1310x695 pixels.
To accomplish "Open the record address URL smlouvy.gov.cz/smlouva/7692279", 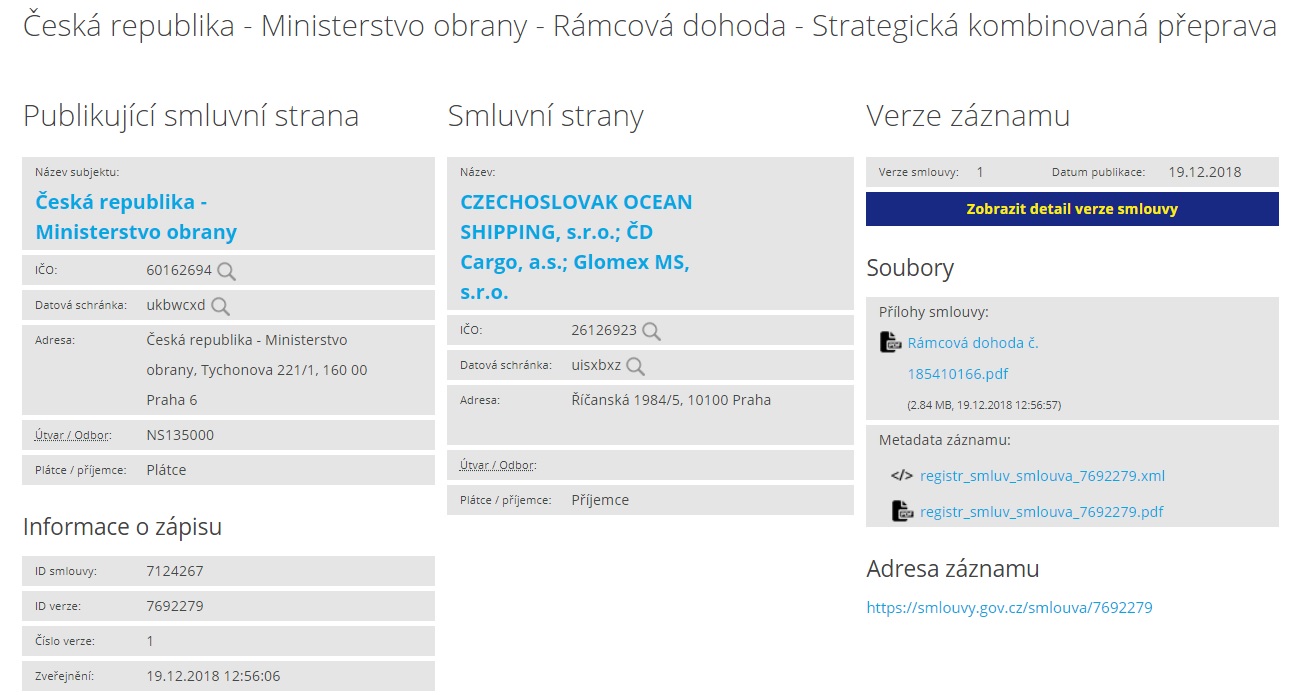I will [x=1009, y=607].
